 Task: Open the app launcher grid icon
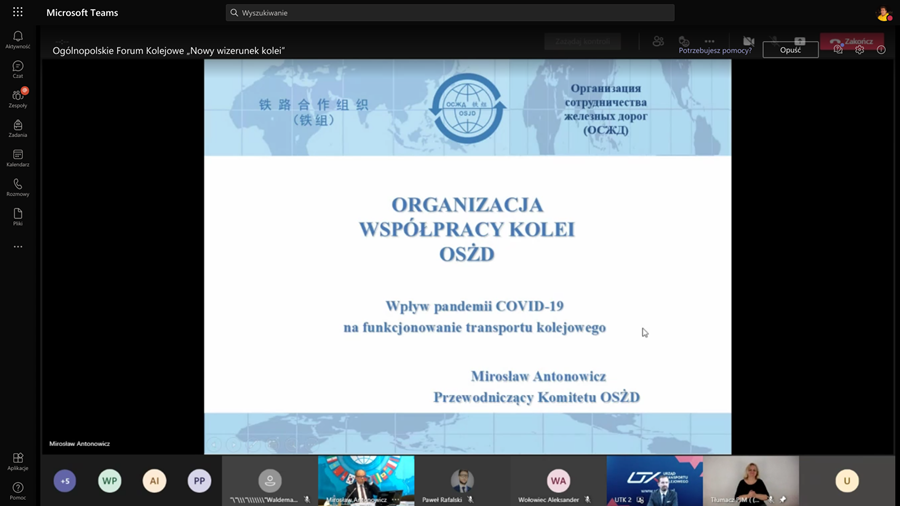[18, 12]
